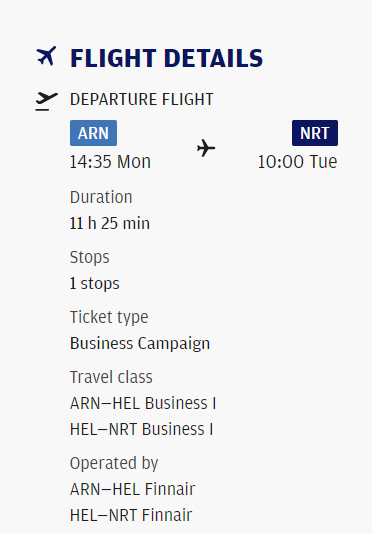Select the NRT airport badge
The height and width of the screenshot is (534, 372).
pyautogui.click(x=315, y=133)
